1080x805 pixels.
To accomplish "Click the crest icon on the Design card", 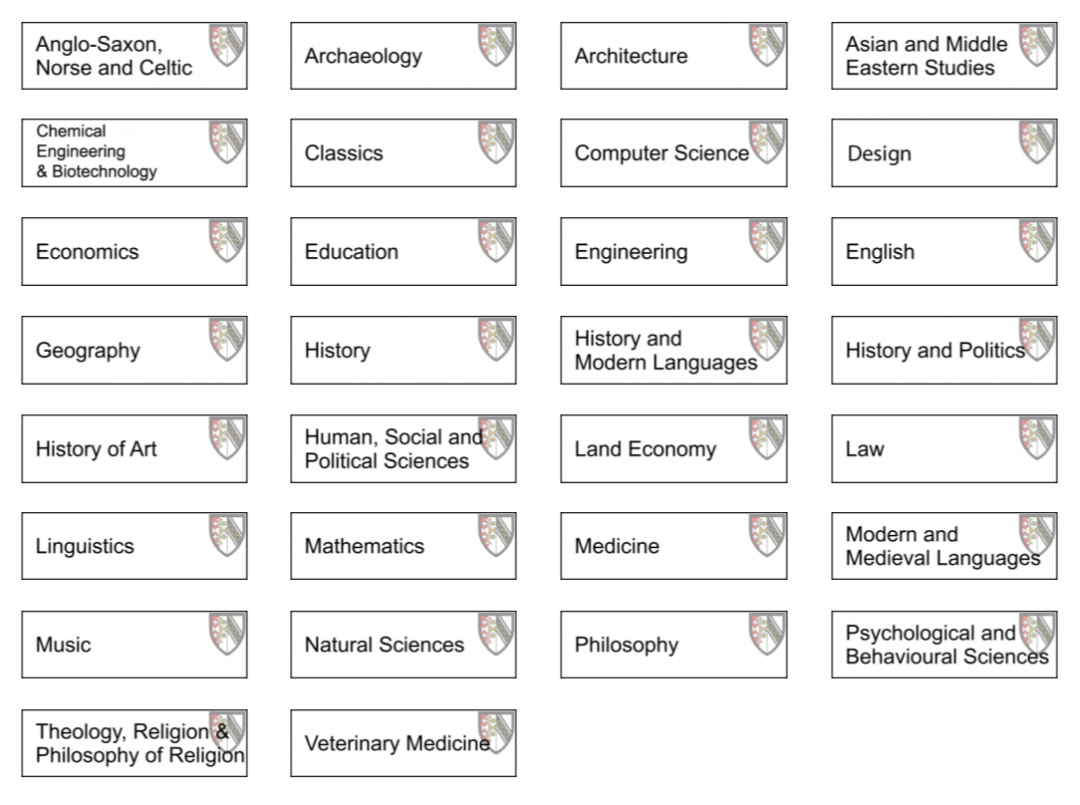I will coord(1037,143).
